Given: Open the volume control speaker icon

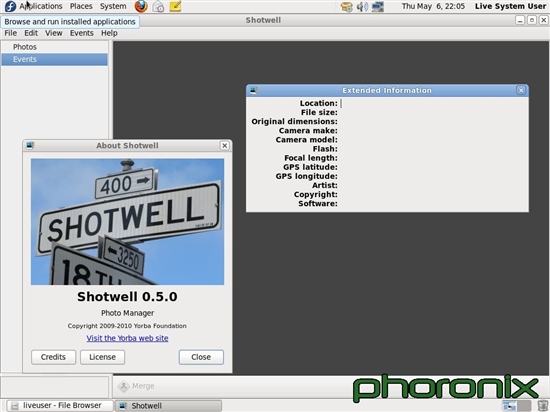Looking at the screenshot, I should click(362, 7).
